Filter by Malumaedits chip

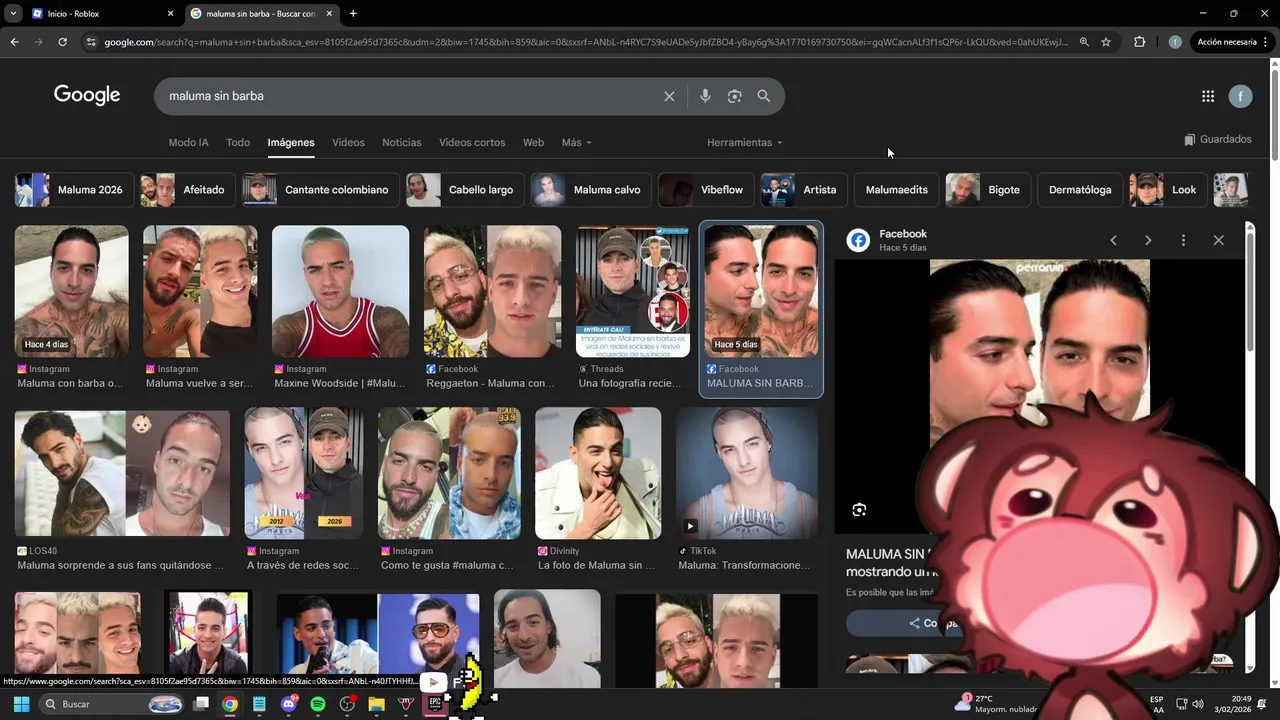tap(896, 190)
